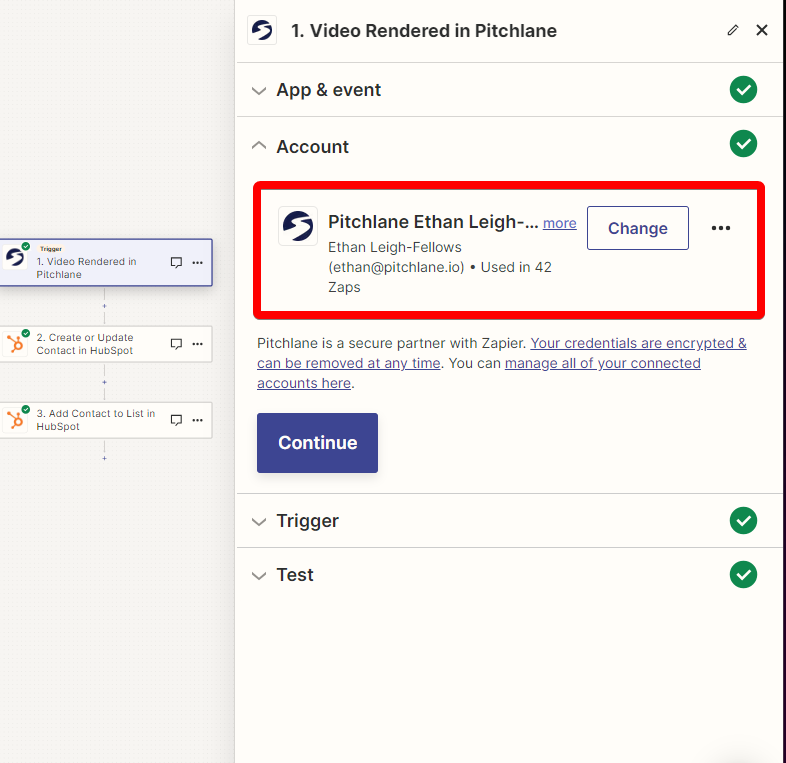Click Pitchlane icon on trigger step card

coord(15,257)
